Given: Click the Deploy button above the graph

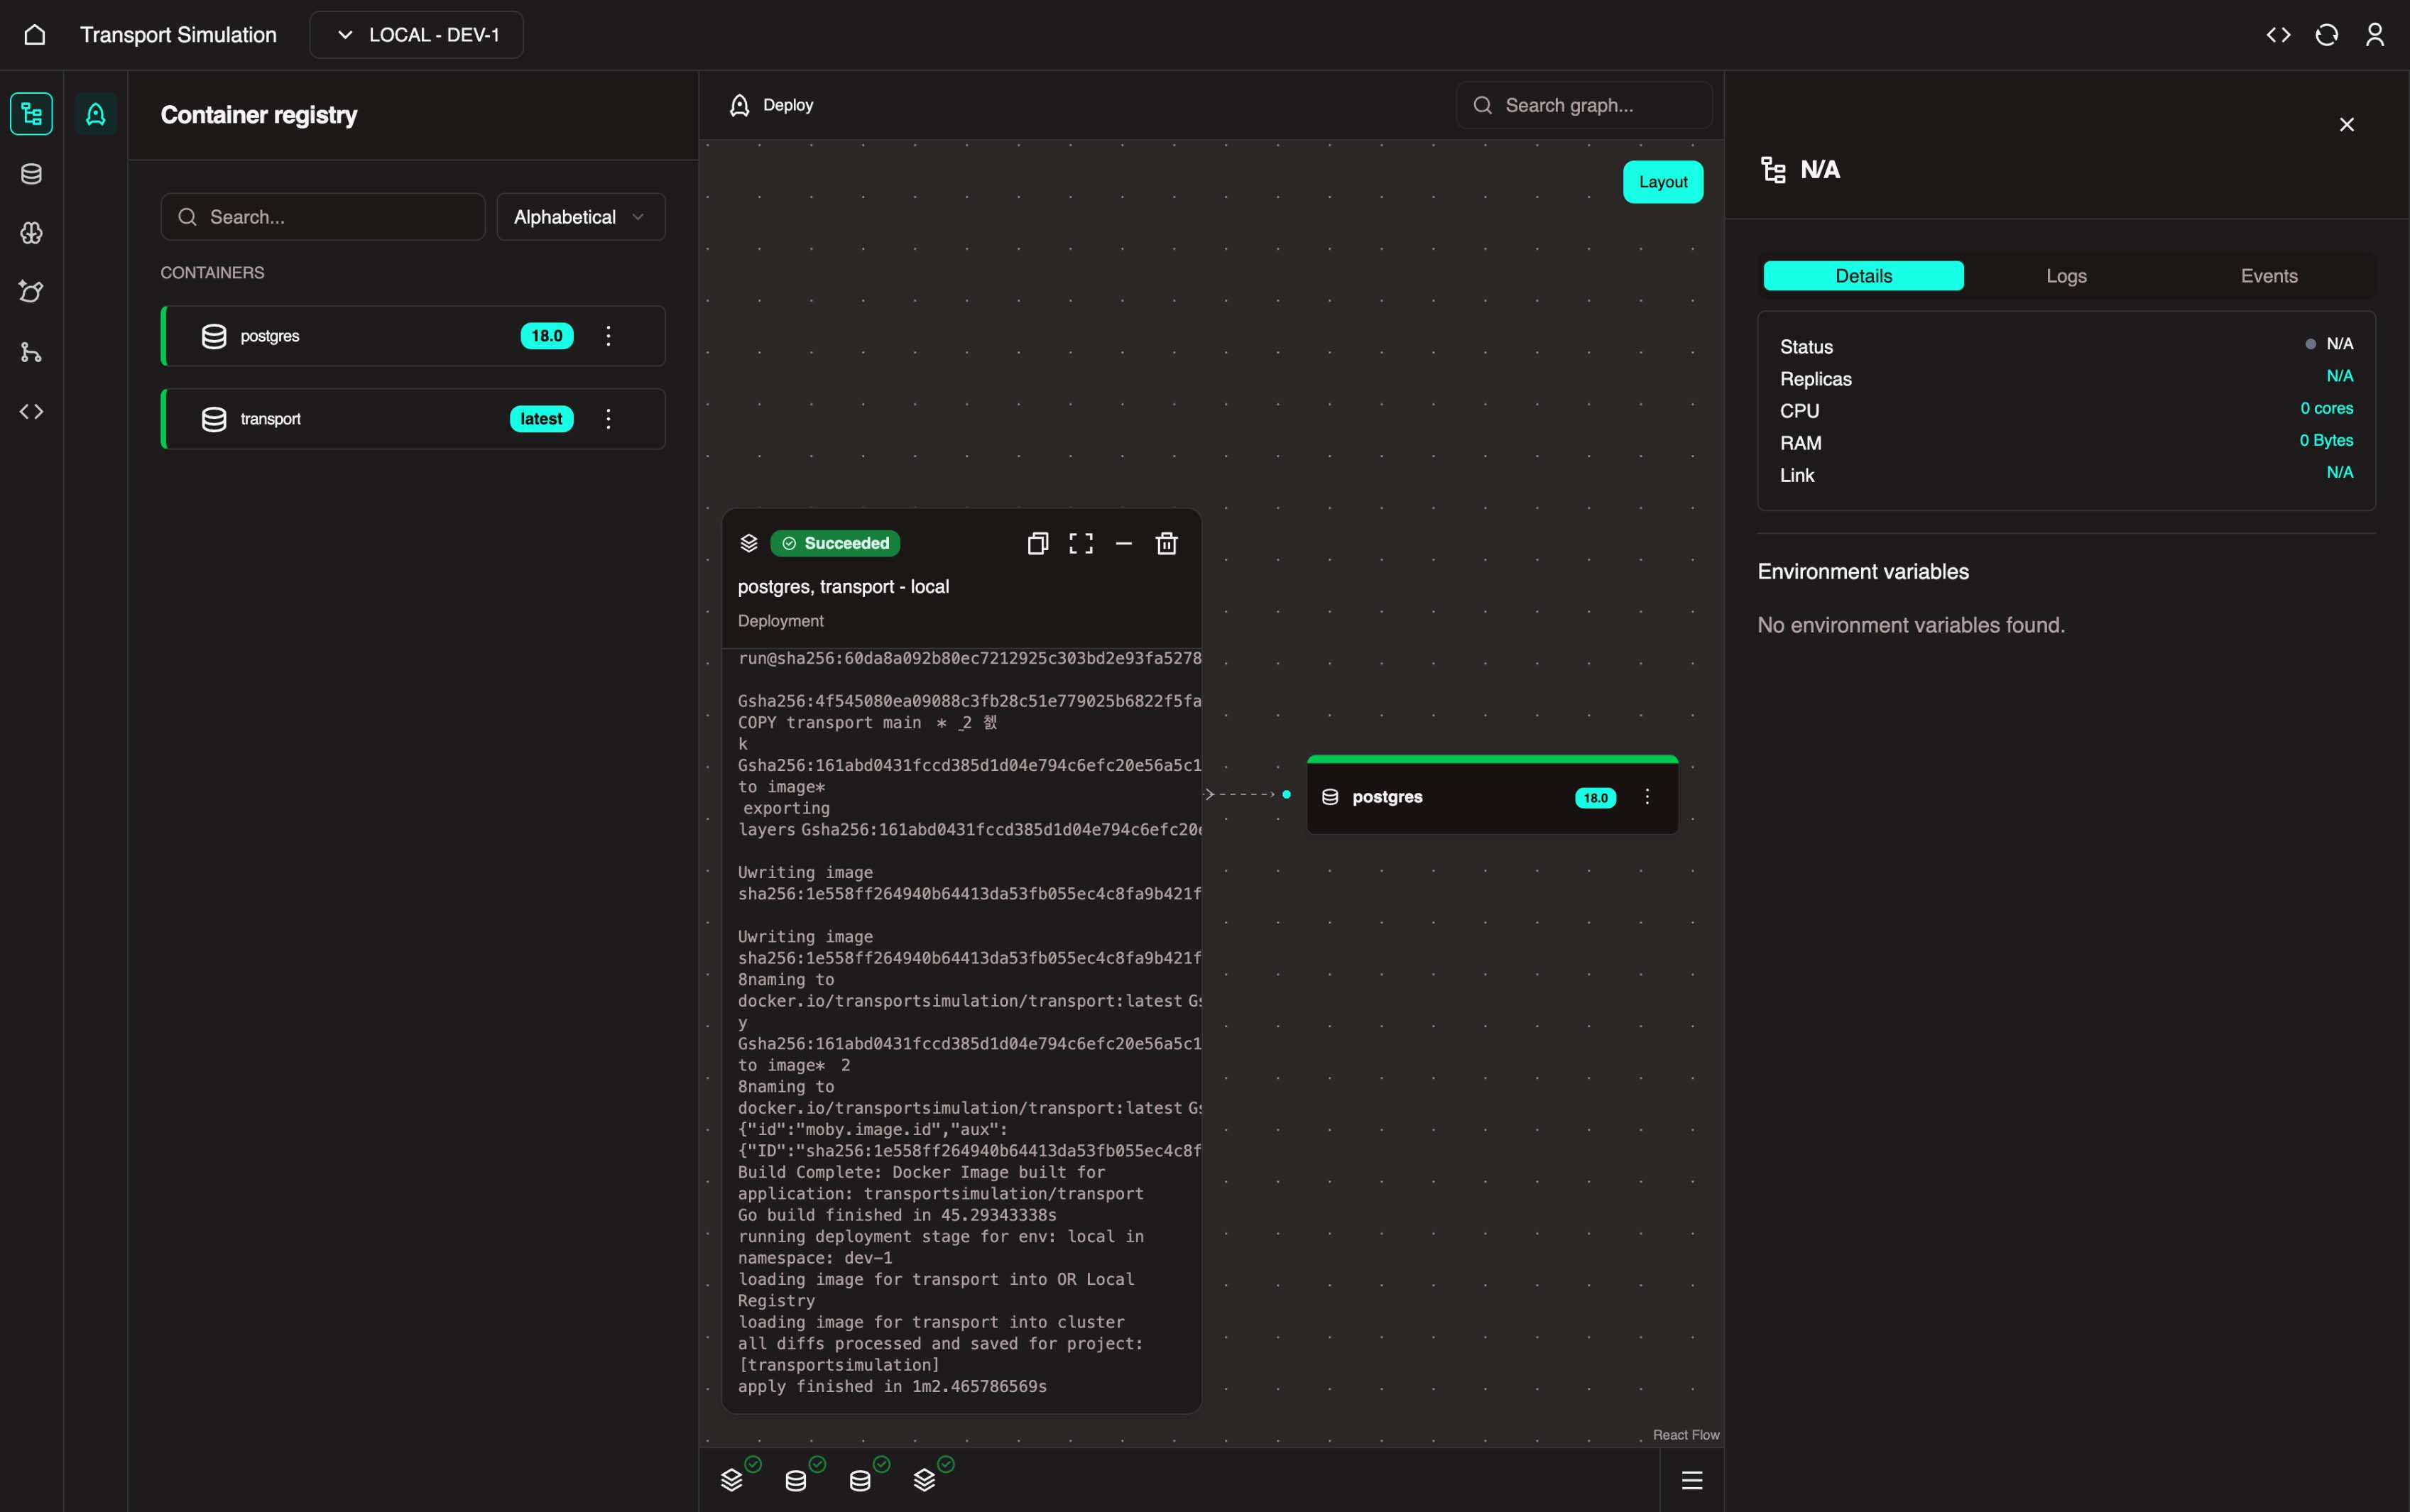Looking at the screenshot, I should 771,105.
